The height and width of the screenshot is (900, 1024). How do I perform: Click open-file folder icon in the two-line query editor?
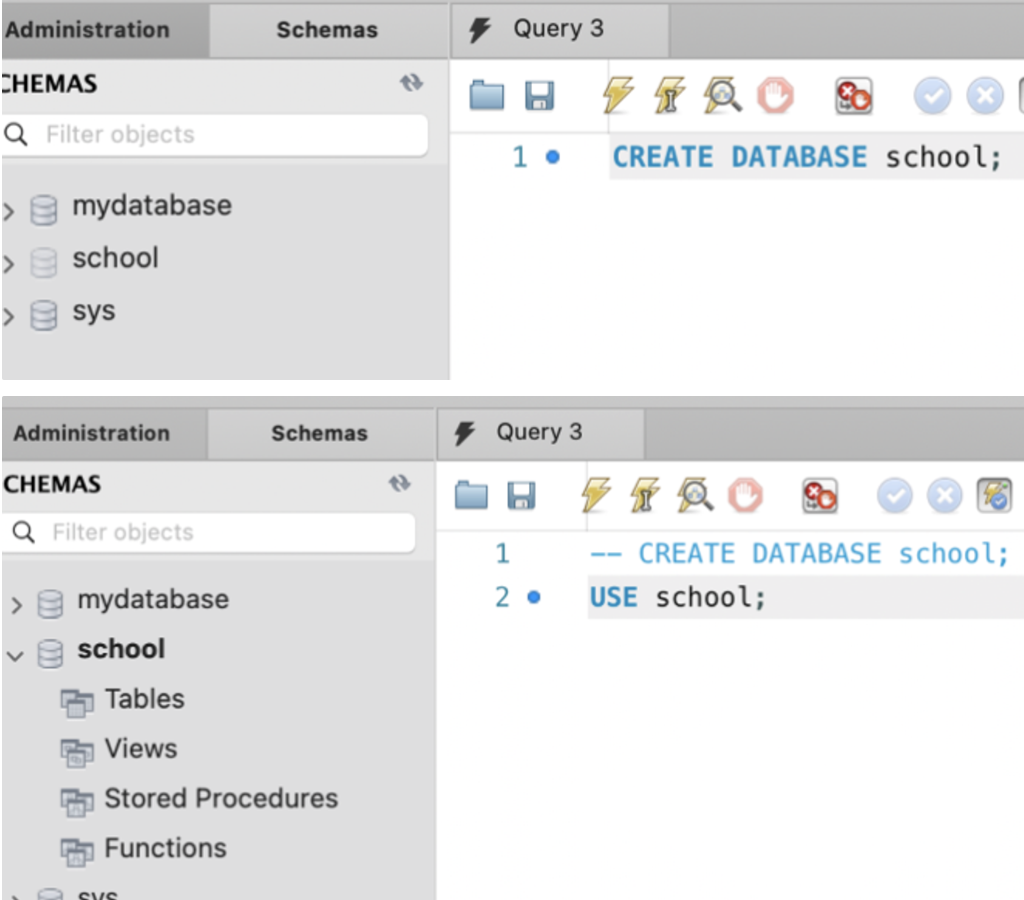[472, 495]
